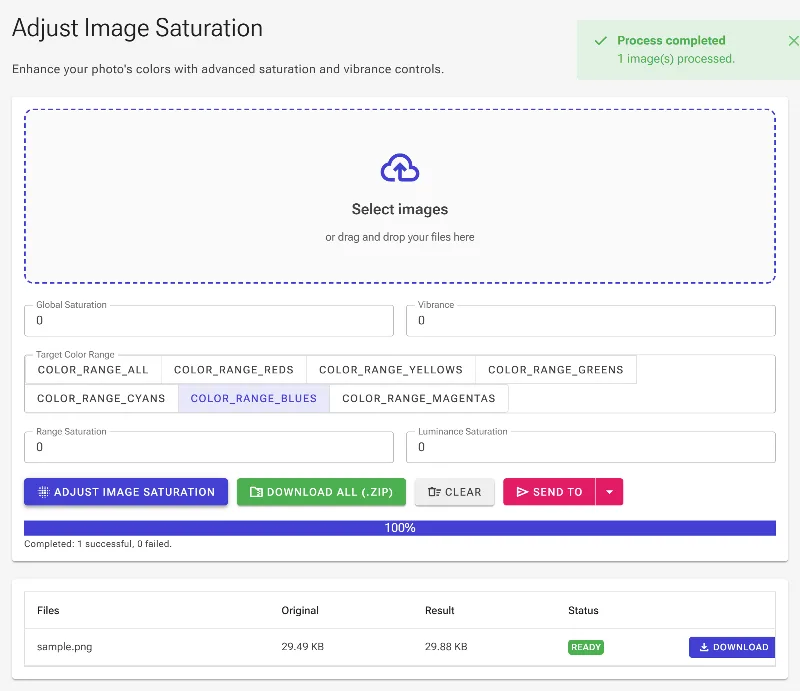Dismiss the Process completed notification

pyautogui.click(x=793, y=41)
